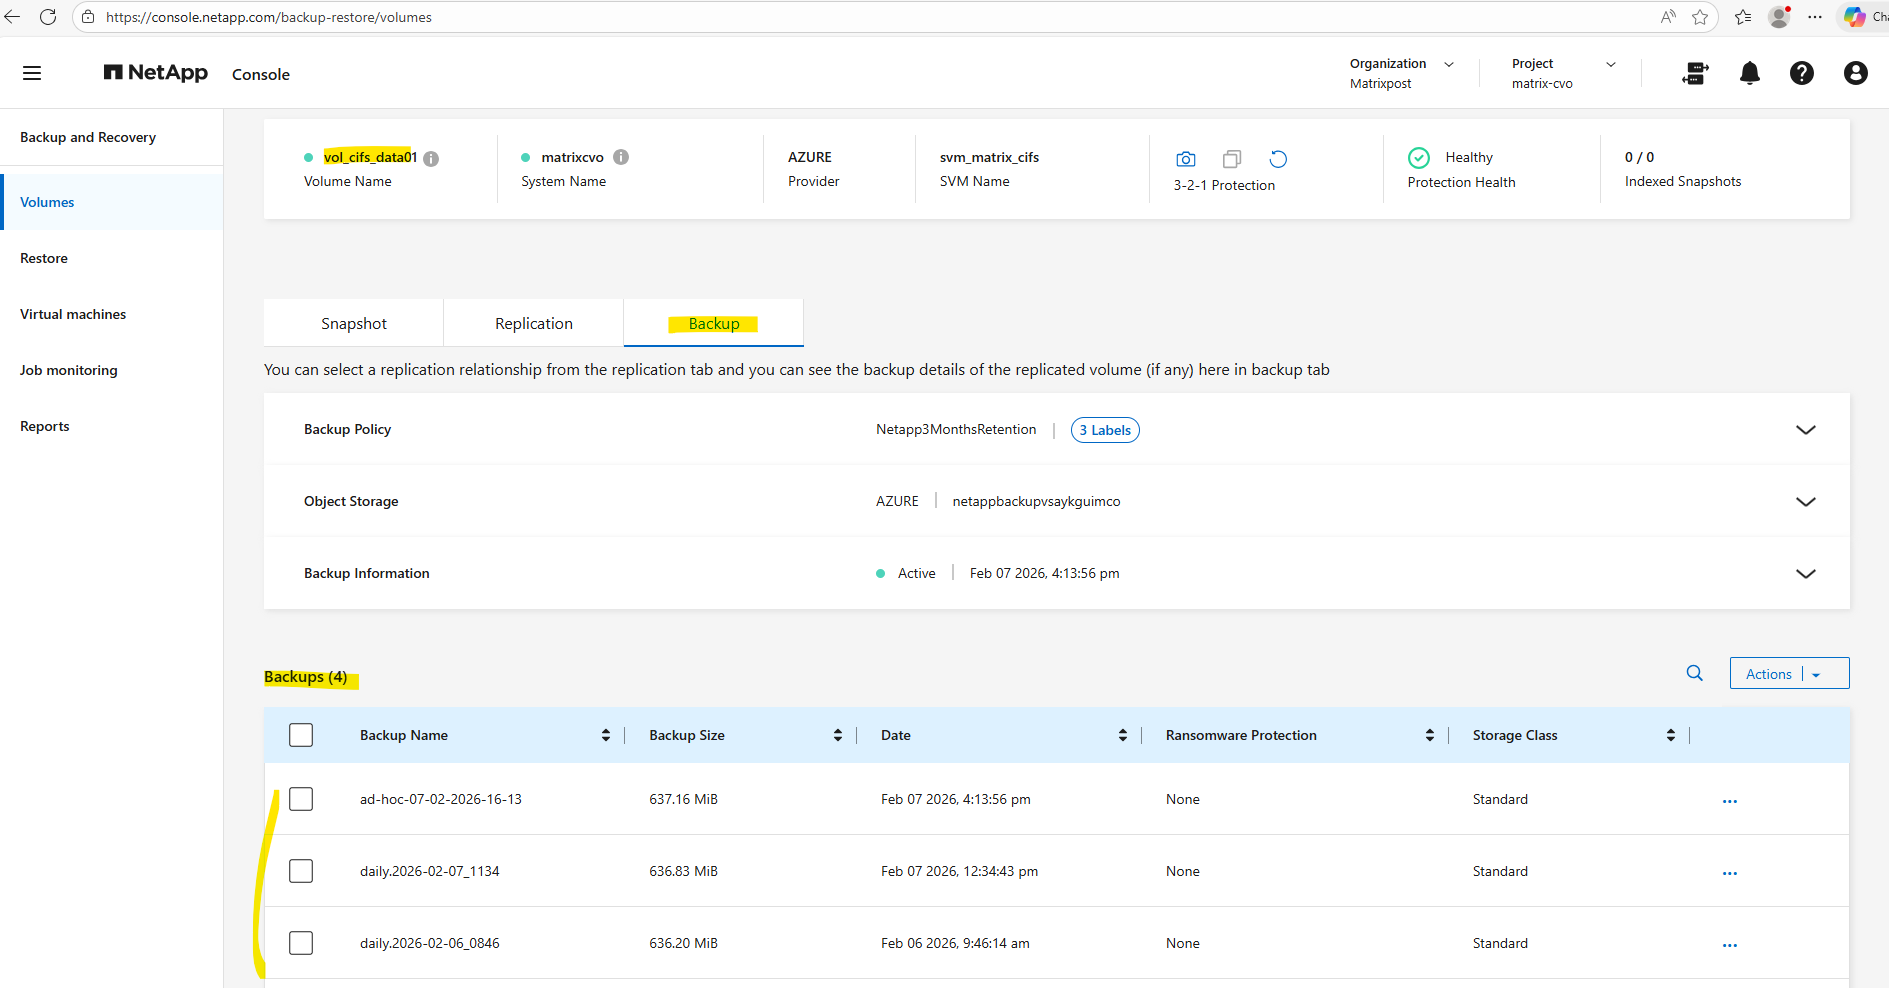Click info icon next to vol_cifs_data01
The image size is (1889, 988).
(431, 158)
